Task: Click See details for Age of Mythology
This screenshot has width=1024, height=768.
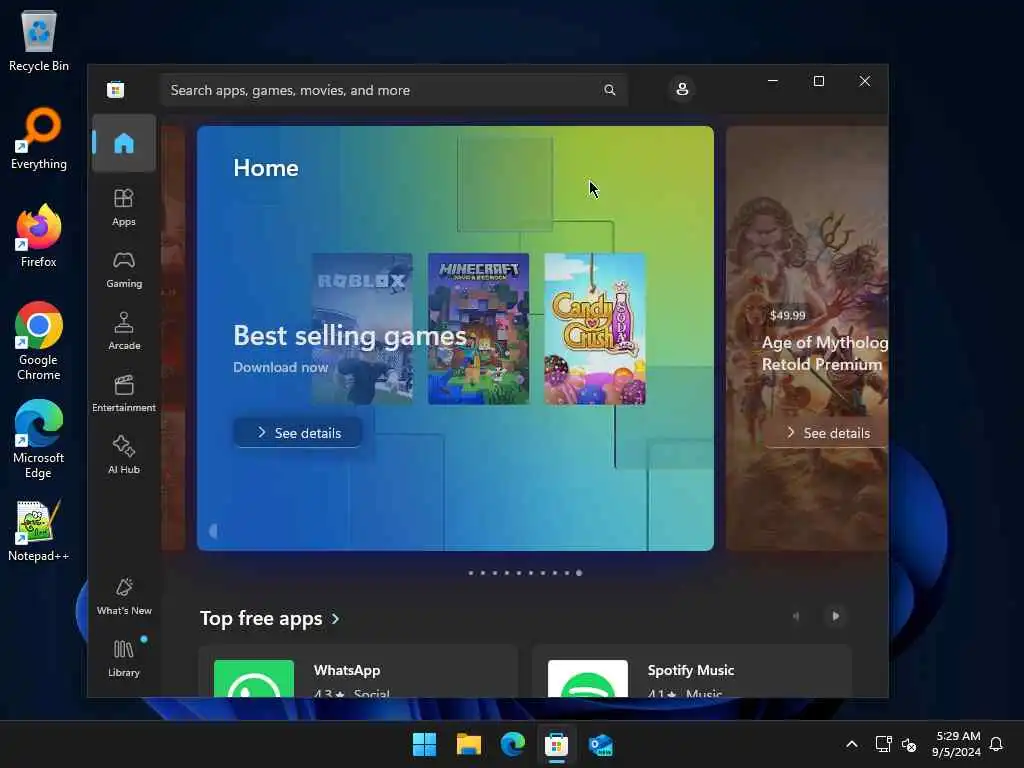Action: click(827, 432)
